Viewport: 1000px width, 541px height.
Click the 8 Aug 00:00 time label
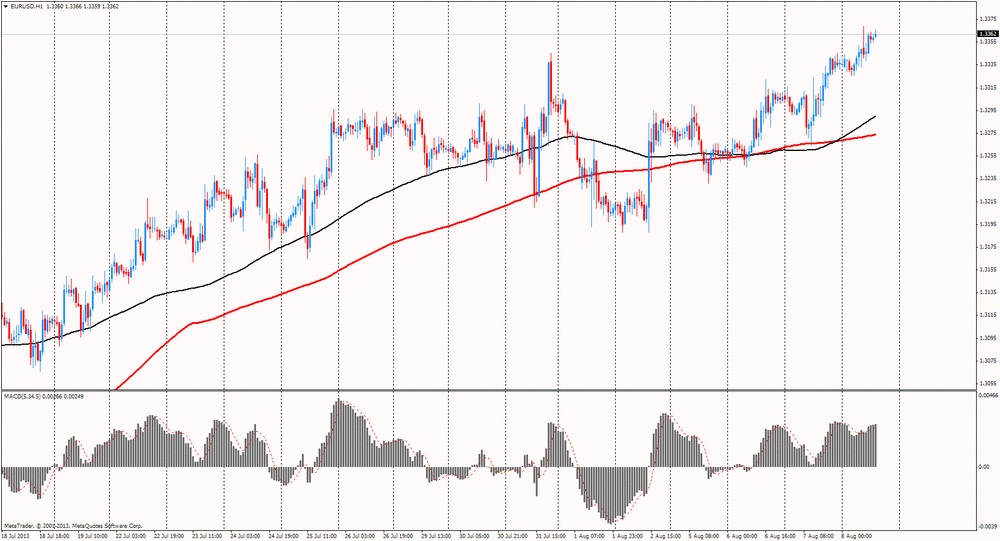pos(857,536)
